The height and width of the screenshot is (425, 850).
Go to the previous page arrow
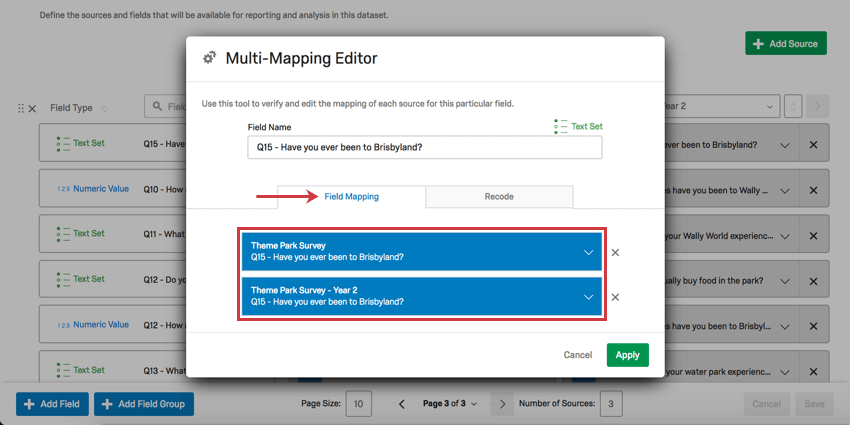(x=402, y=404)
